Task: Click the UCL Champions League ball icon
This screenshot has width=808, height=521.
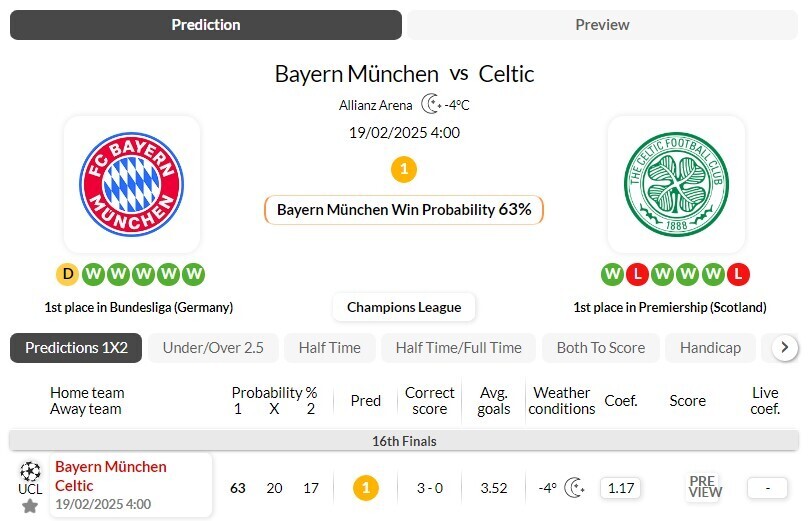Action: coord(30,470)
